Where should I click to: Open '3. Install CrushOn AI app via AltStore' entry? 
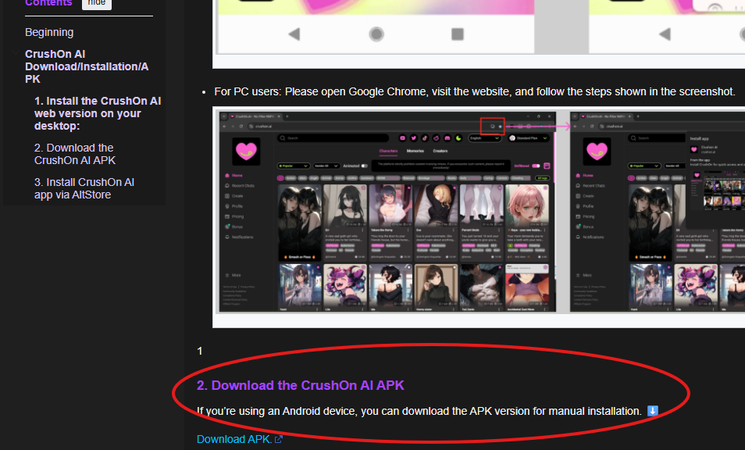(84, 189)
